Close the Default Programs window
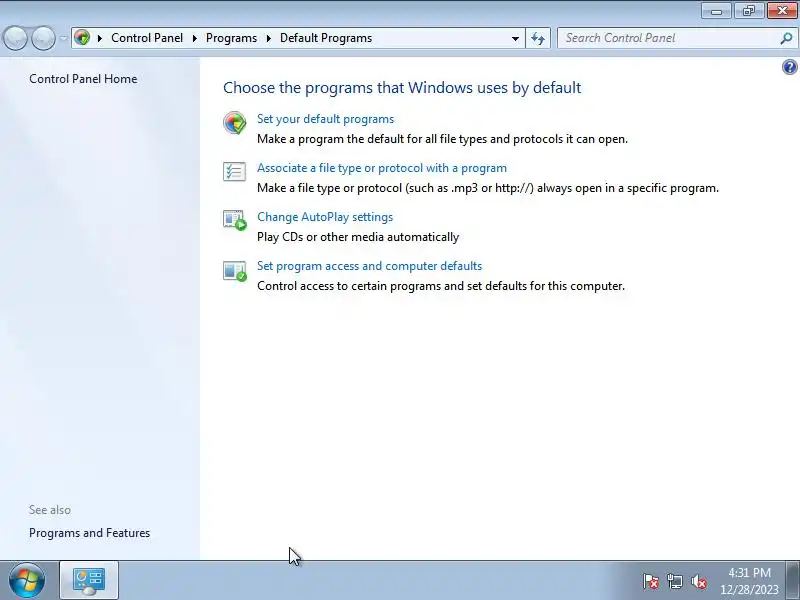Viewport: 800px width, 600px height. [782, 11]
